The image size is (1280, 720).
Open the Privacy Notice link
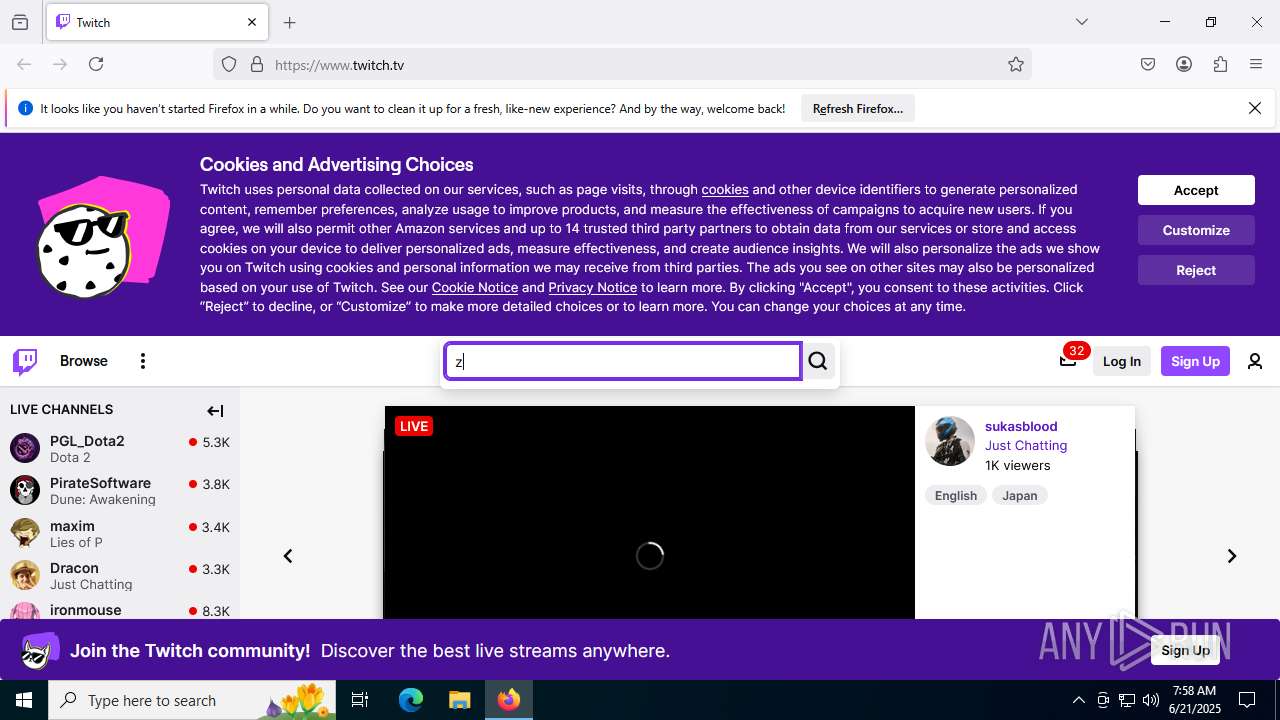tap(592, 287)
